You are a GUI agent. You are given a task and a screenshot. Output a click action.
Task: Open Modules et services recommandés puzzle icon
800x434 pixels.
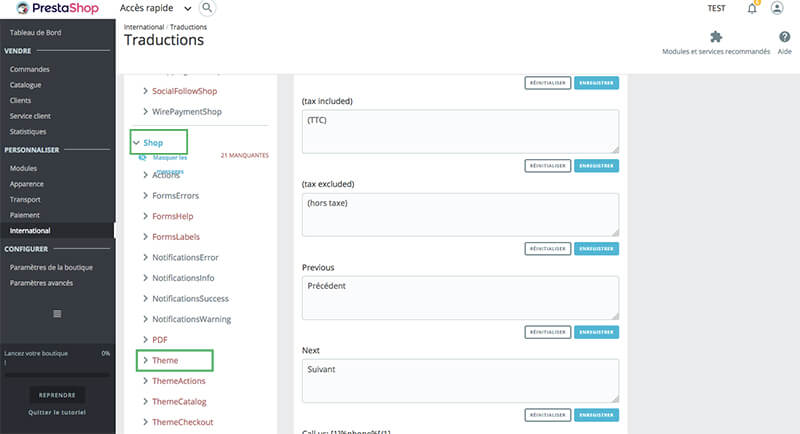pos(716,37)
